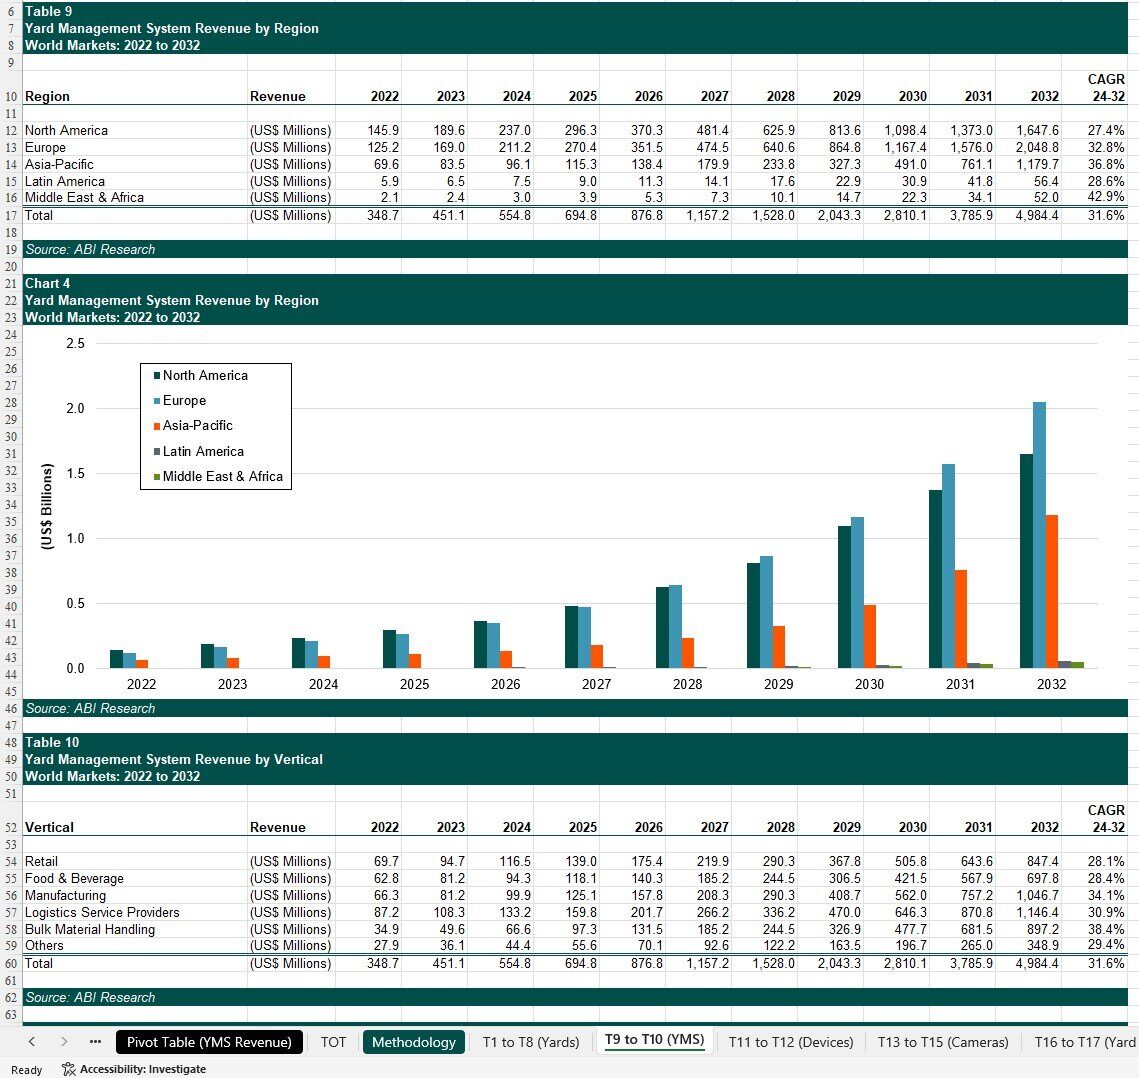Open the Pivot Table (YMS Revenue) sheet
This screenshot has height=1078, width=1139.
[x=209, y=1042]
